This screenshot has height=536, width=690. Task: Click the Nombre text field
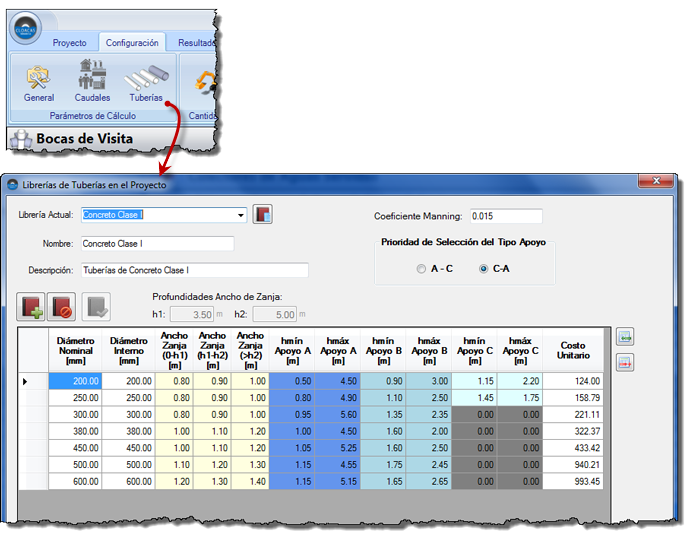pyautogui.click(x=157, y=243)
